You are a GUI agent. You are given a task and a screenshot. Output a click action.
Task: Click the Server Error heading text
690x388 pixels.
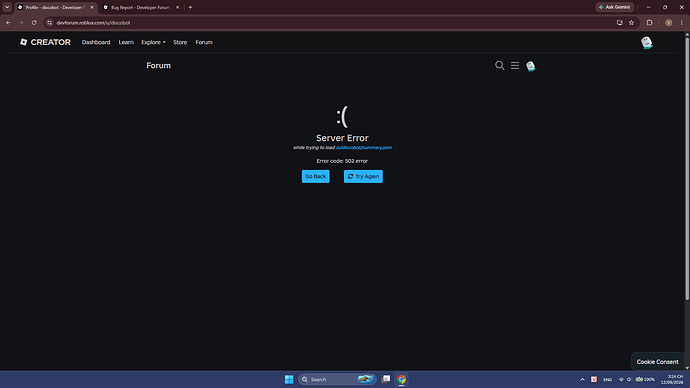click(x=342, y=138)
